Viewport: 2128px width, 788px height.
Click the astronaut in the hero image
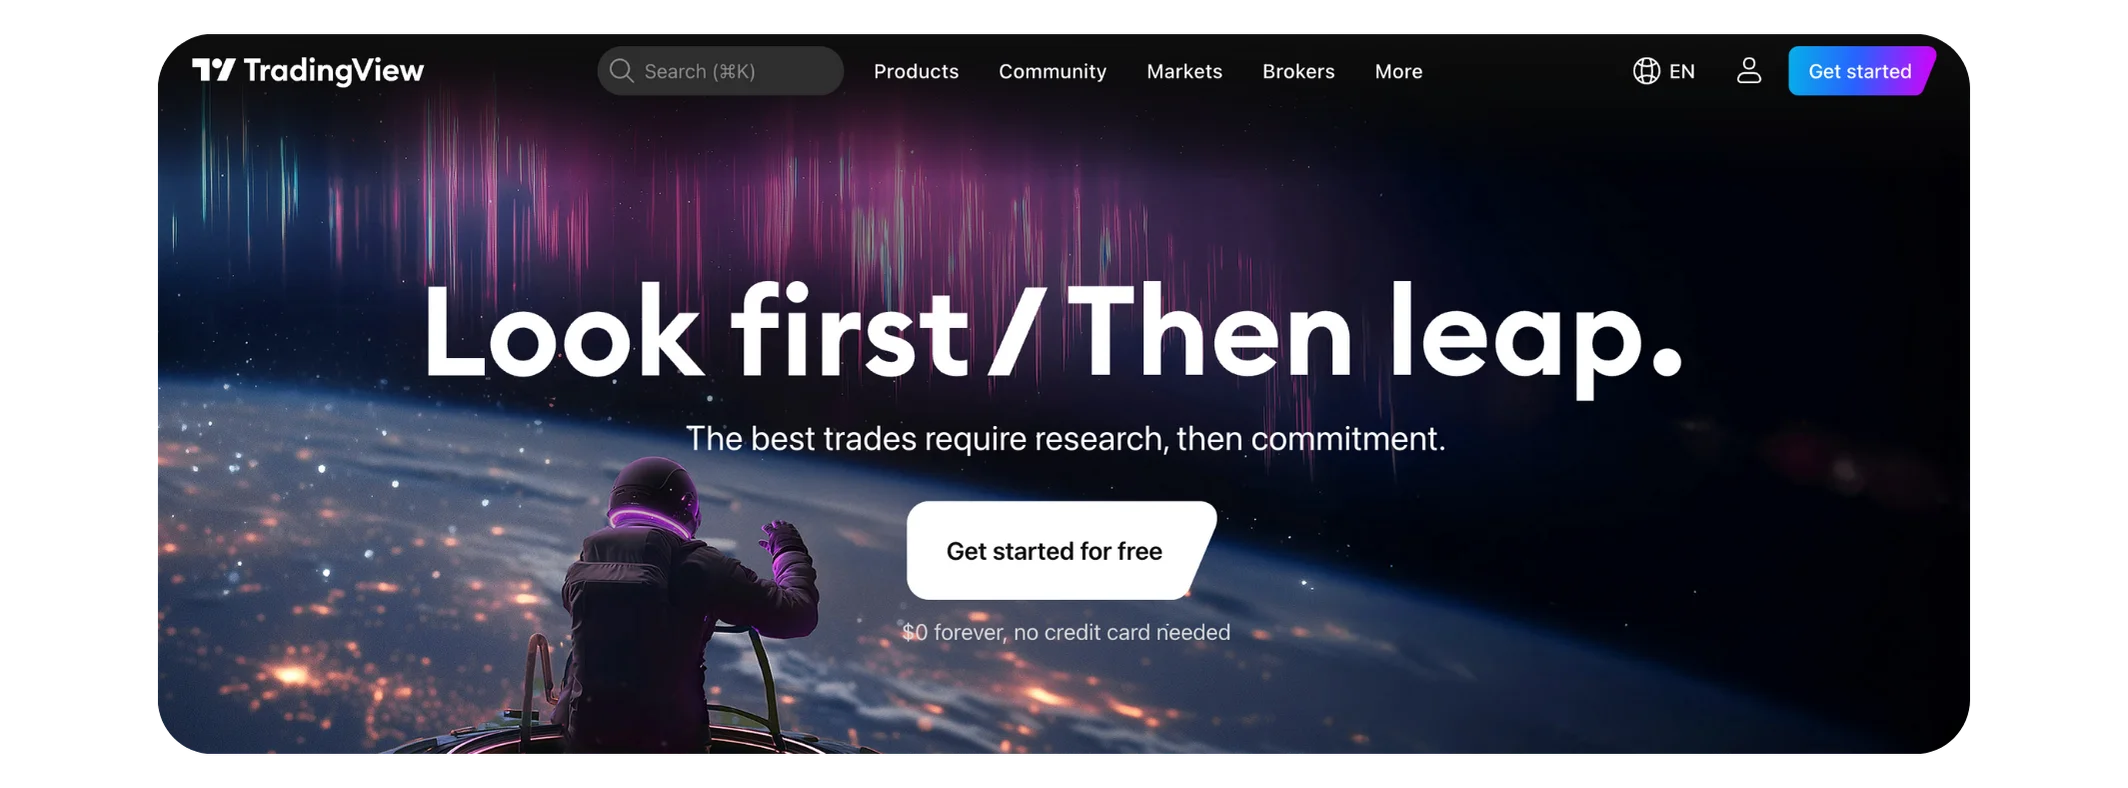pyautogui.click(x=689, y=605)
